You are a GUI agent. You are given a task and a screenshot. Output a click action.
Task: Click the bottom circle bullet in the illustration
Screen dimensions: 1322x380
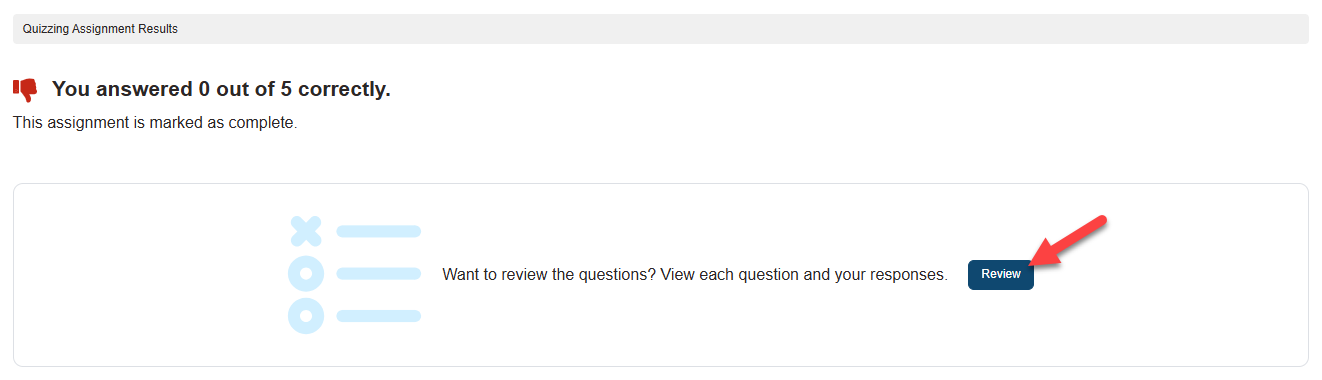click(306, 315)
